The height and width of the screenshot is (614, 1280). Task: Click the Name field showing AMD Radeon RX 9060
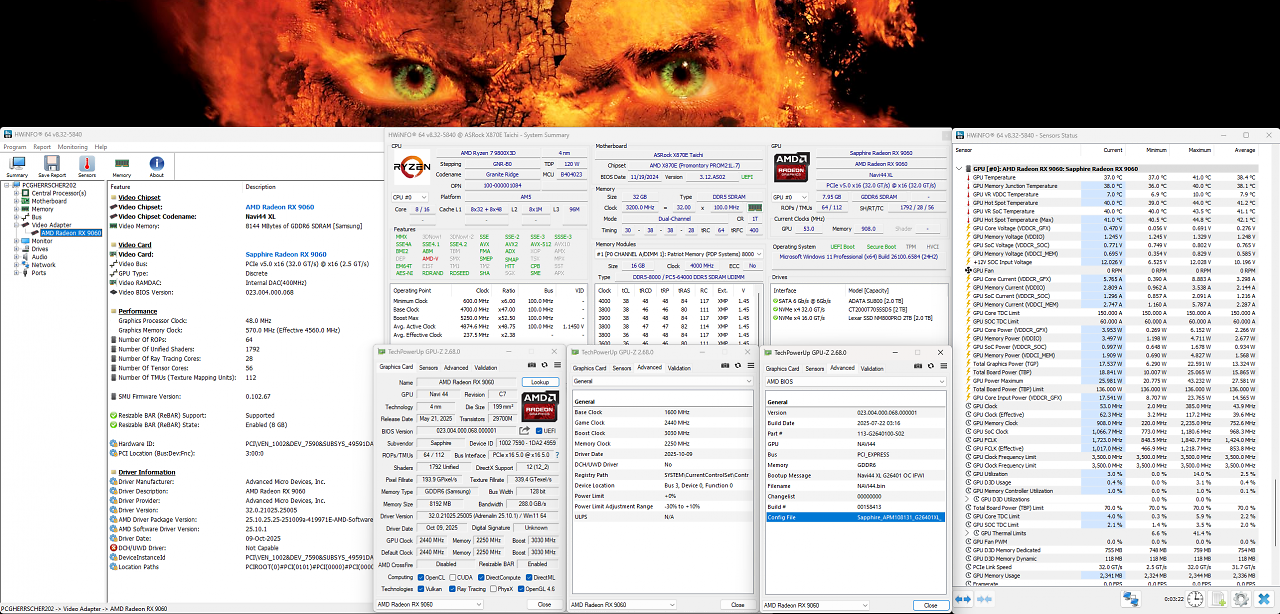pos(468,382)
